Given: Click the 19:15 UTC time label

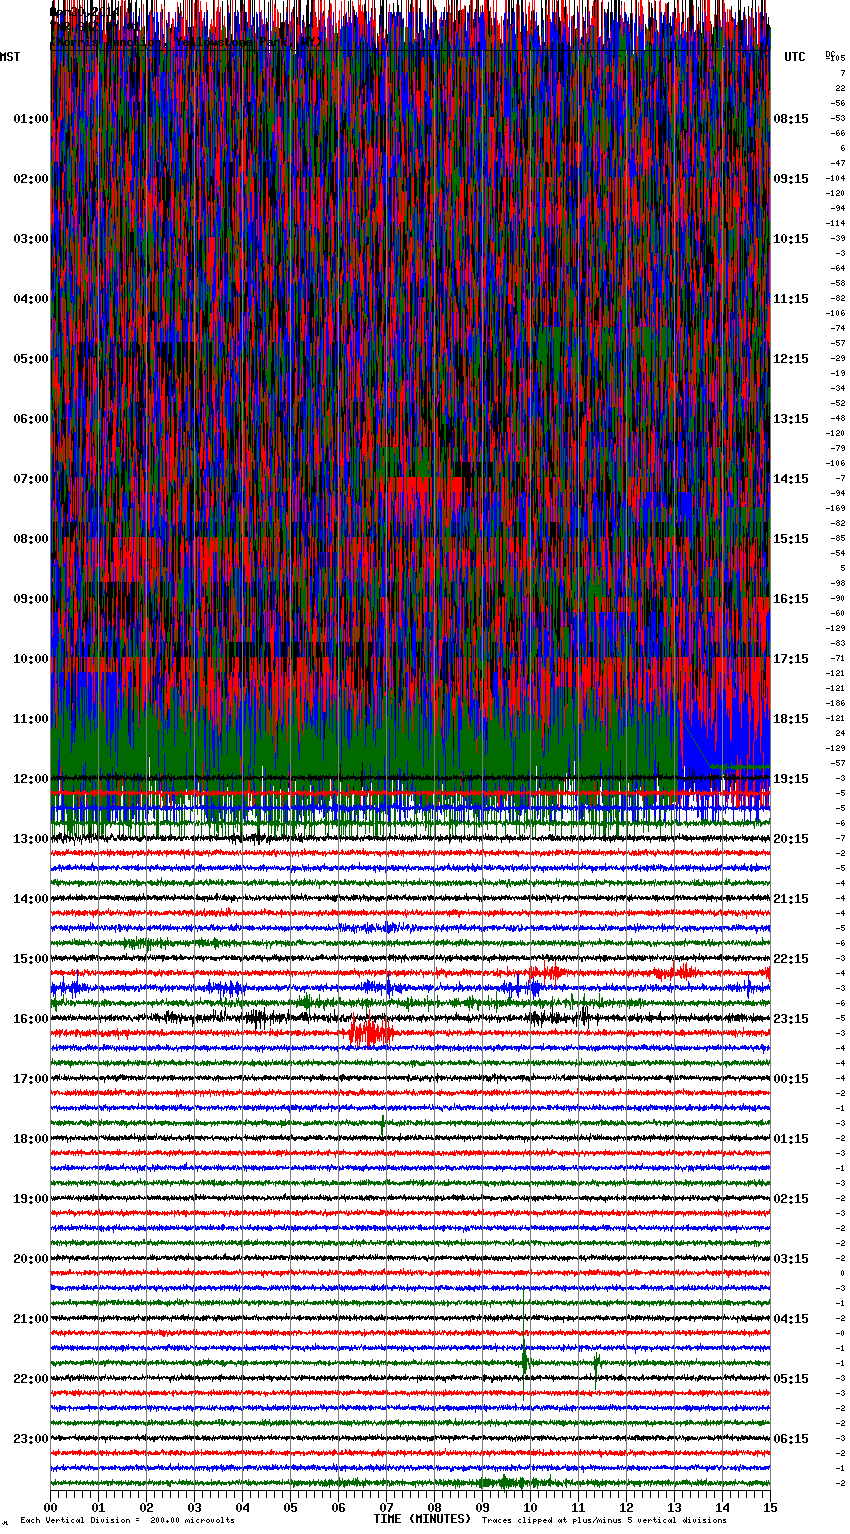Looking at the screenshot, I should click(791, 779).
